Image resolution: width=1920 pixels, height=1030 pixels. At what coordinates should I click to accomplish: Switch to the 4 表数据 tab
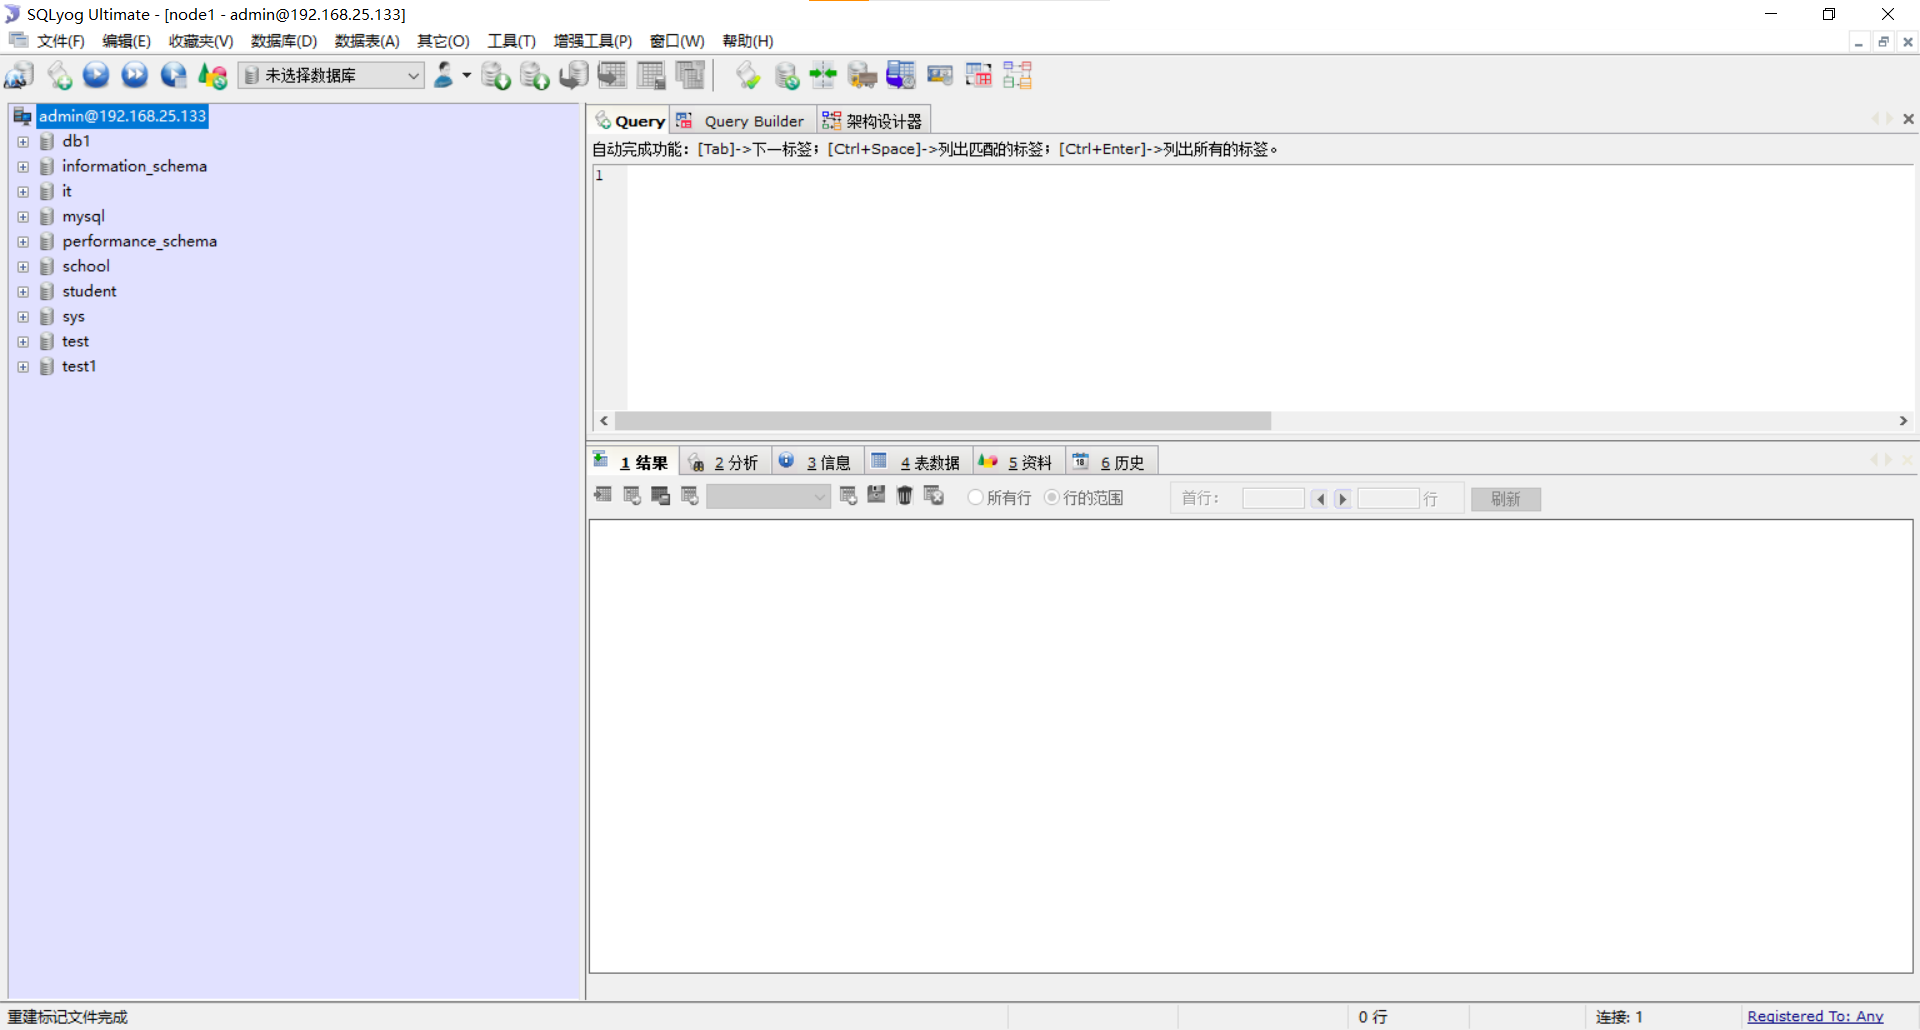[x=918, y=462]
